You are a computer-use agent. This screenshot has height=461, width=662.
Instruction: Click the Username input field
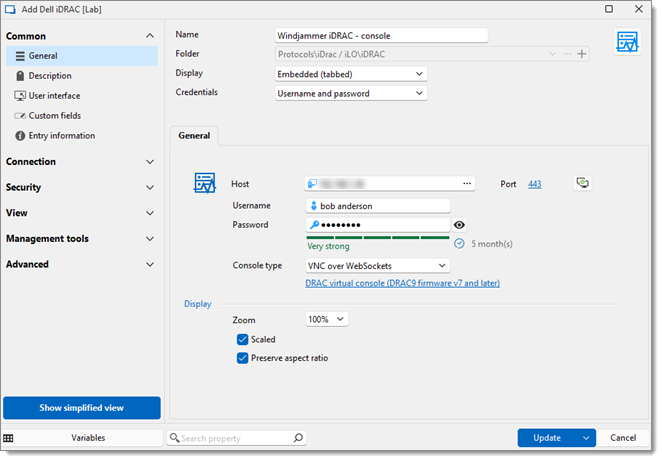pyautogui.click(x=378, y=206)
